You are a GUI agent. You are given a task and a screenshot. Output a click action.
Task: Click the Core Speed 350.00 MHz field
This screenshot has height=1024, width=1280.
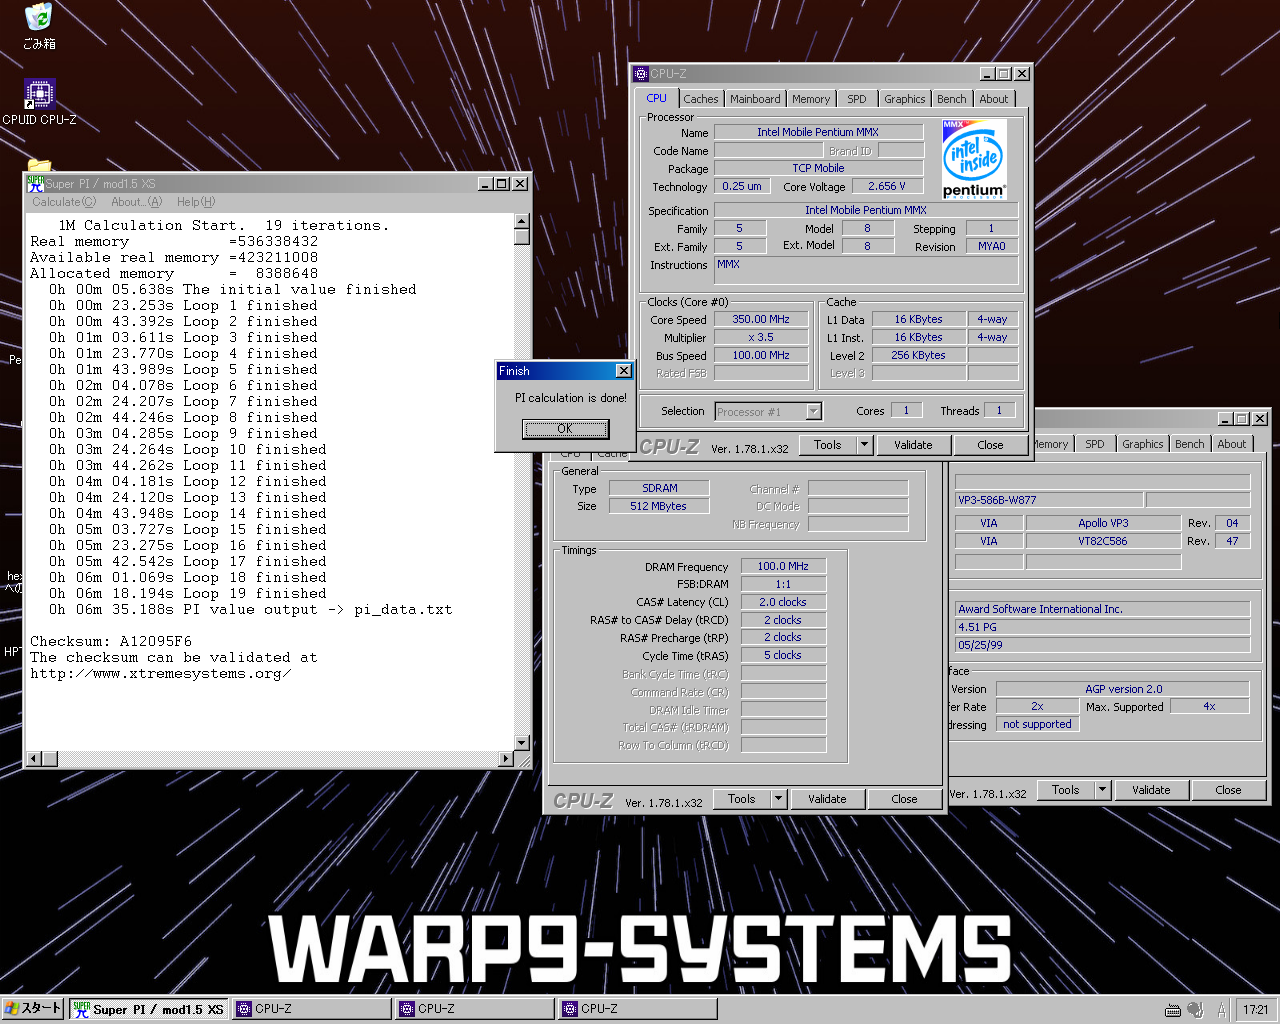pos(761,320)
